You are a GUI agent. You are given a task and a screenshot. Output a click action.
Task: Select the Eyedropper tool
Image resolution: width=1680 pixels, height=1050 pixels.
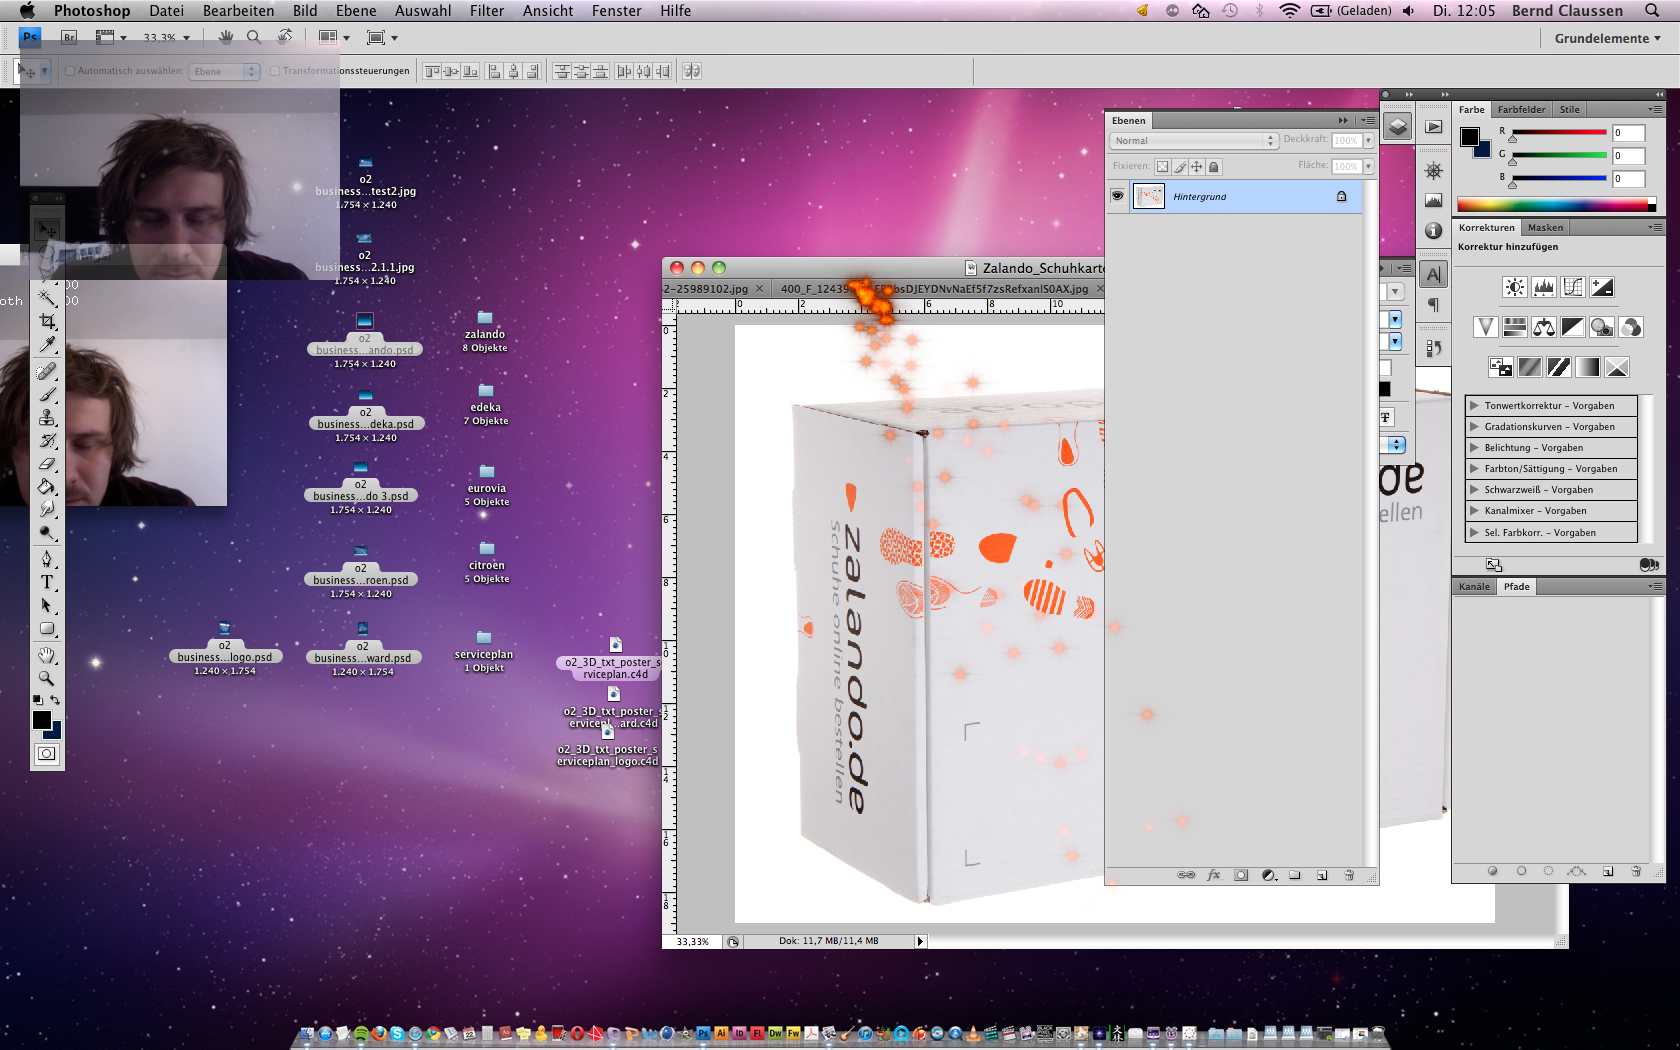[47, 345]
